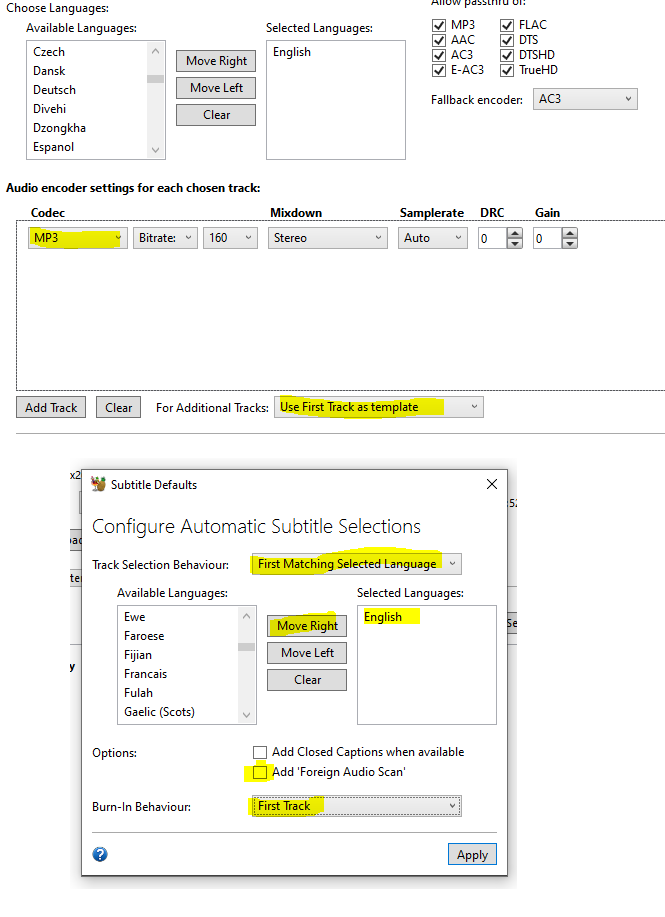Click Clear next to Add Track
Image resolution: width=665 pixels, height=917 pixels.
[118, 408]
